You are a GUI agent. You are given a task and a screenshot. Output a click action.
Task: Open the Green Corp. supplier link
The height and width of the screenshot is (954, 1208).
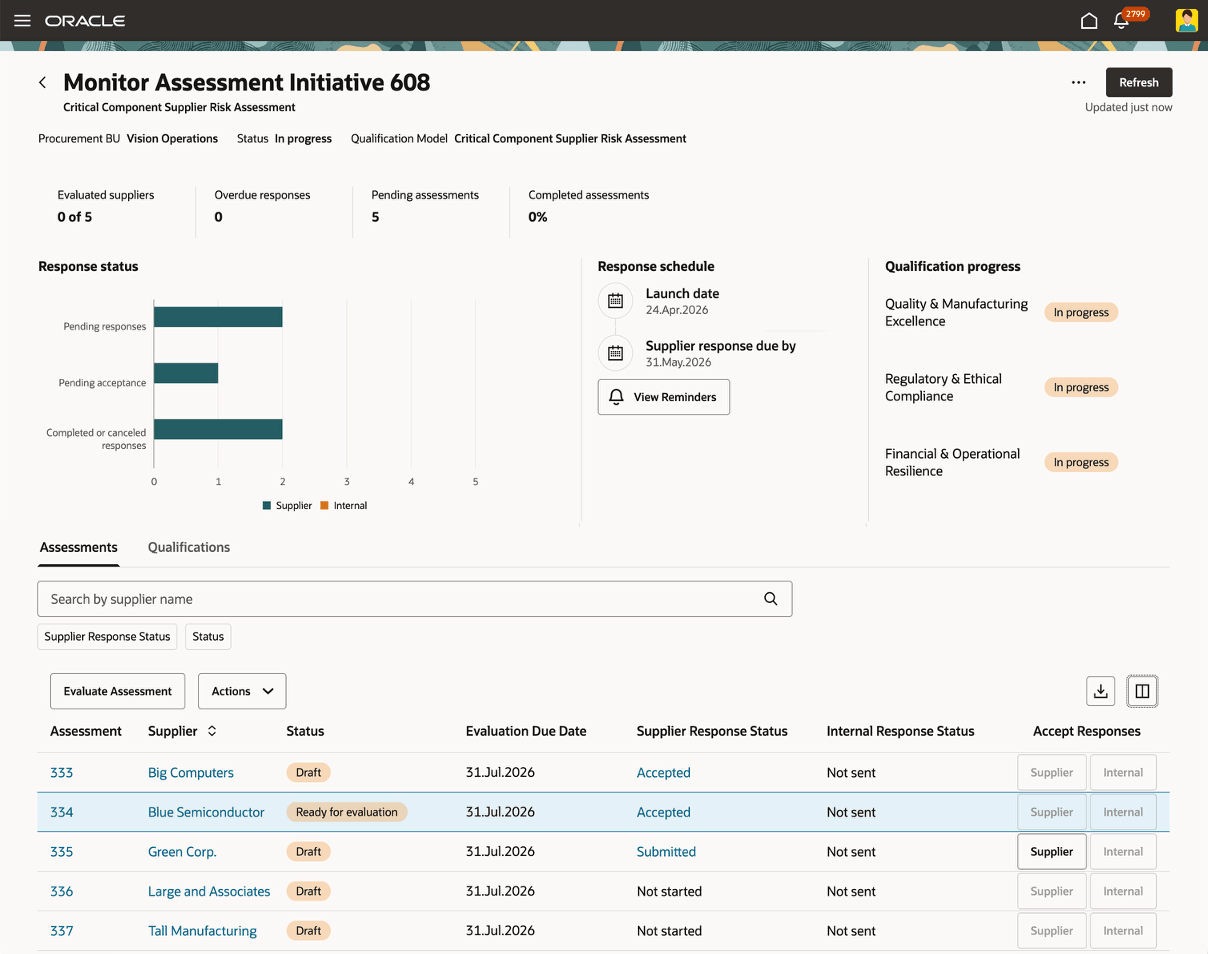182,852
